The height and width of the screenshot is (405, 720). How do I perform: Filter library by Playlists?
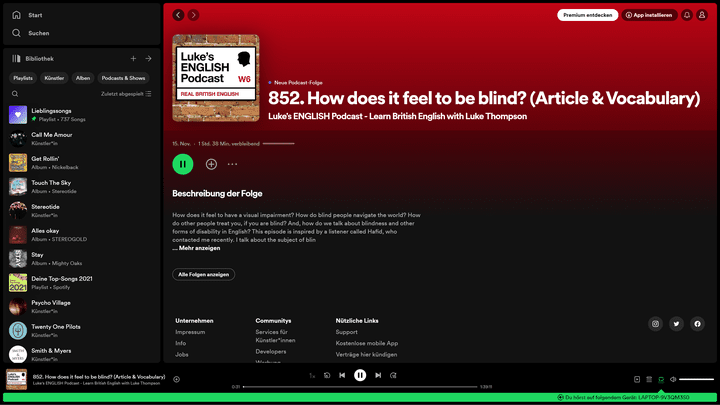point(23,78)
